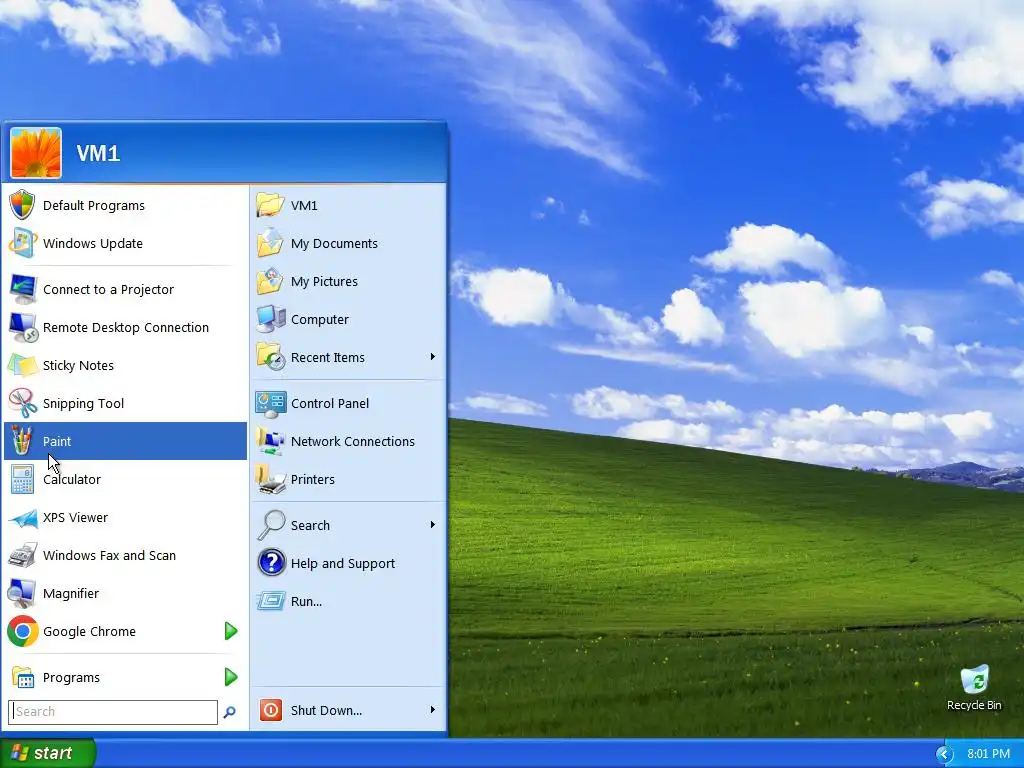Click the VM1 user picture with orange flower

pos(36,153)
